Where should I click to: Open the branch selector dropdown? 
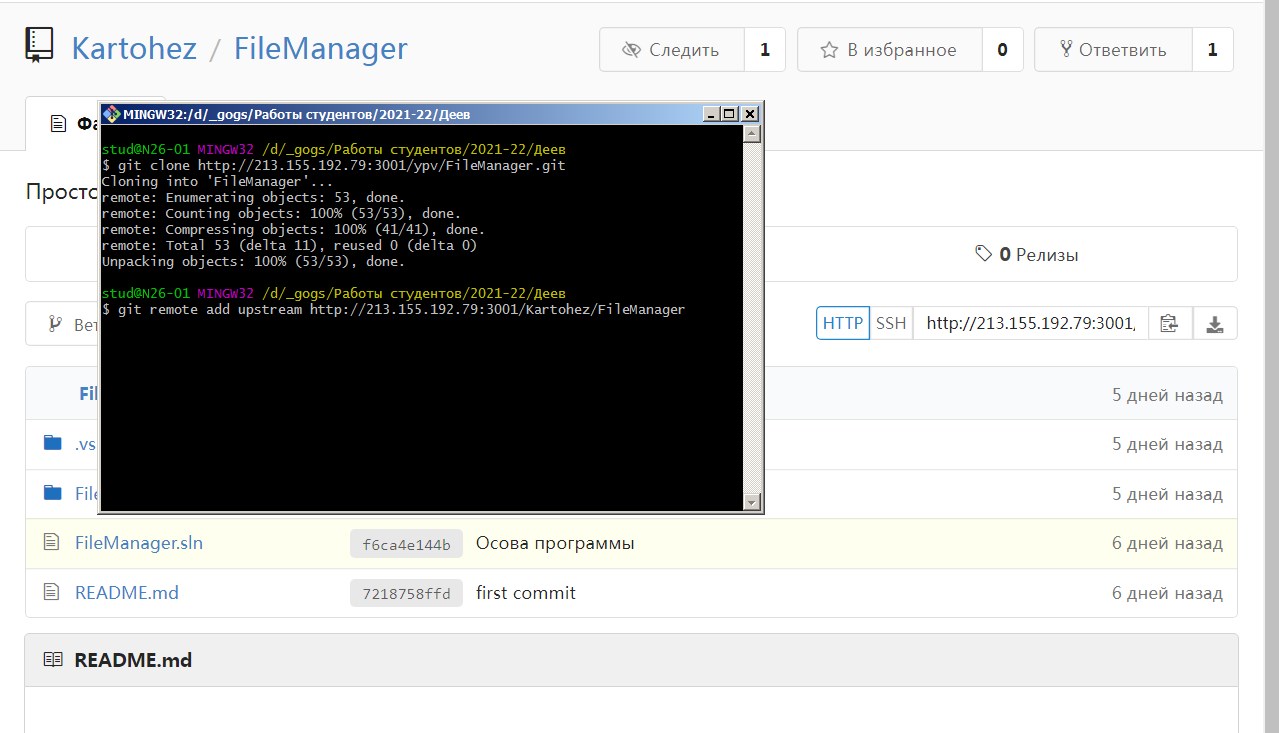pyautogui.click(x=62, y=324)
